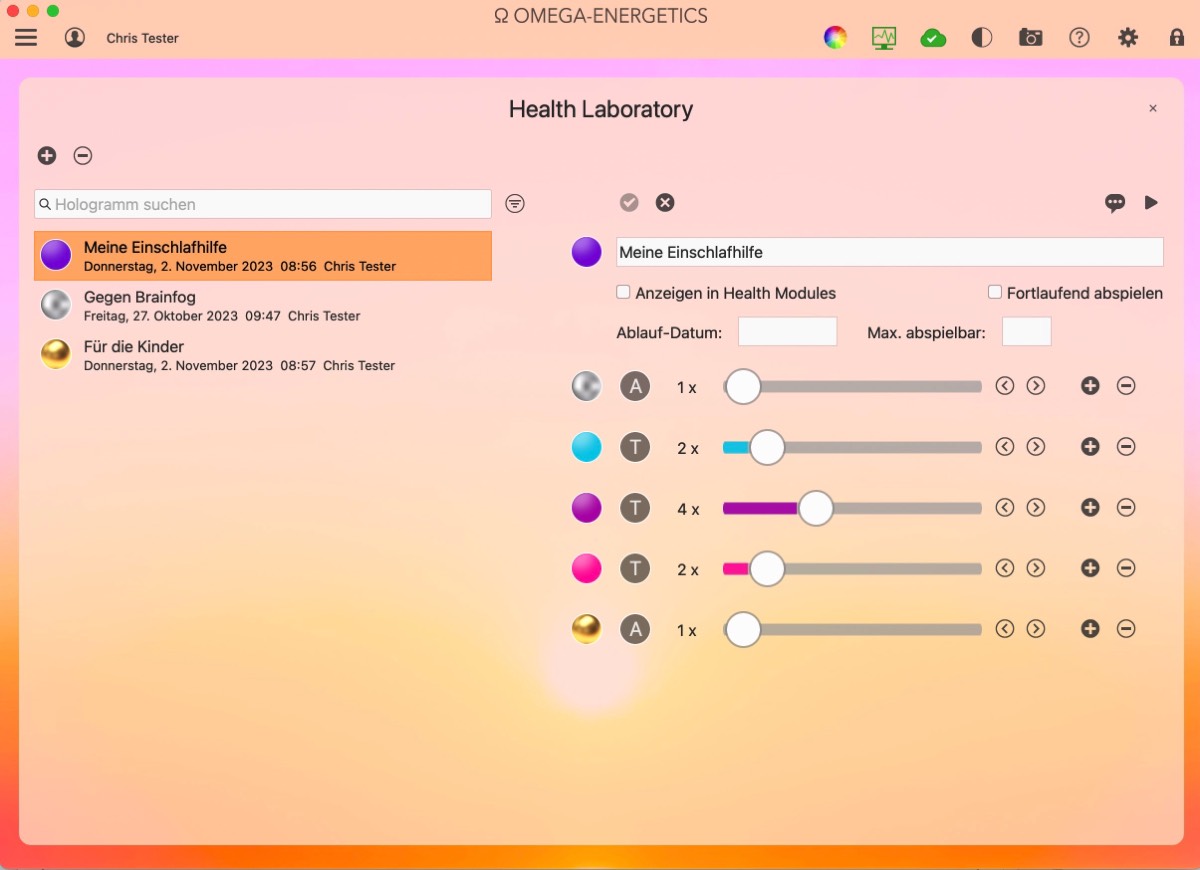Remove the gold sphere row with minus

click(1126, 629)
